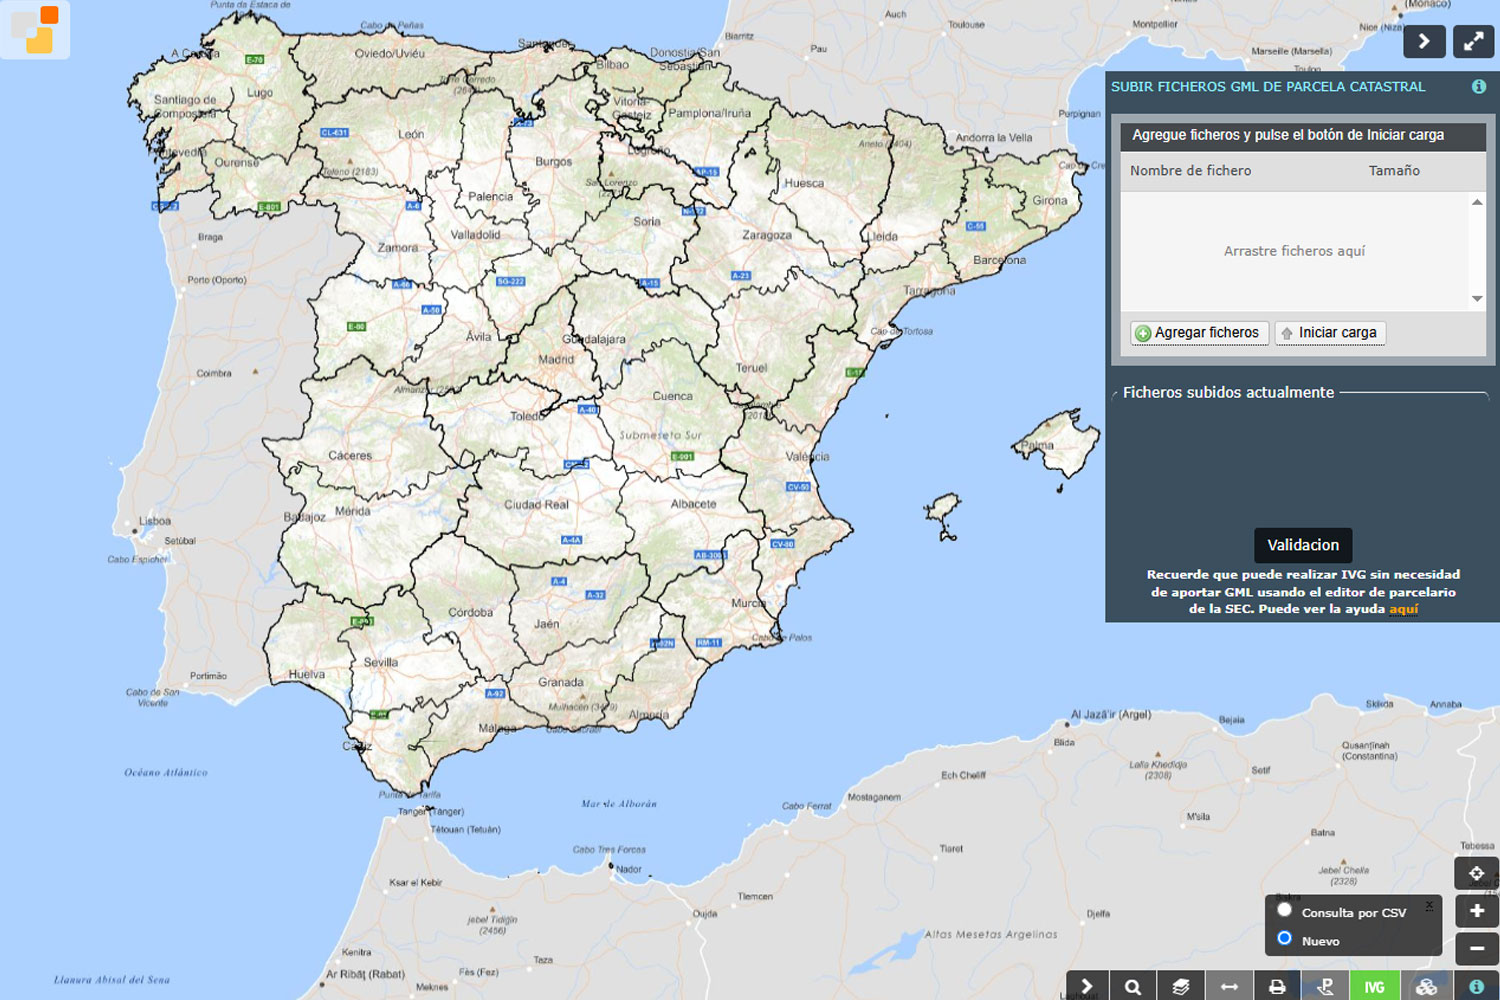Click the Jaén label on the map
The height and width of the screenshot is (1000, 1500).
click(x=547, y=624)
